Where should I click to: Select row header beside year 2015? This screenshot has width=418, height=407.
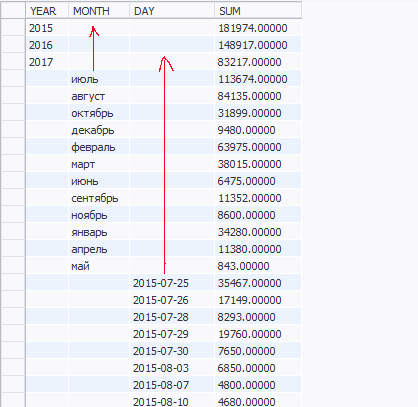pos(13,28)
